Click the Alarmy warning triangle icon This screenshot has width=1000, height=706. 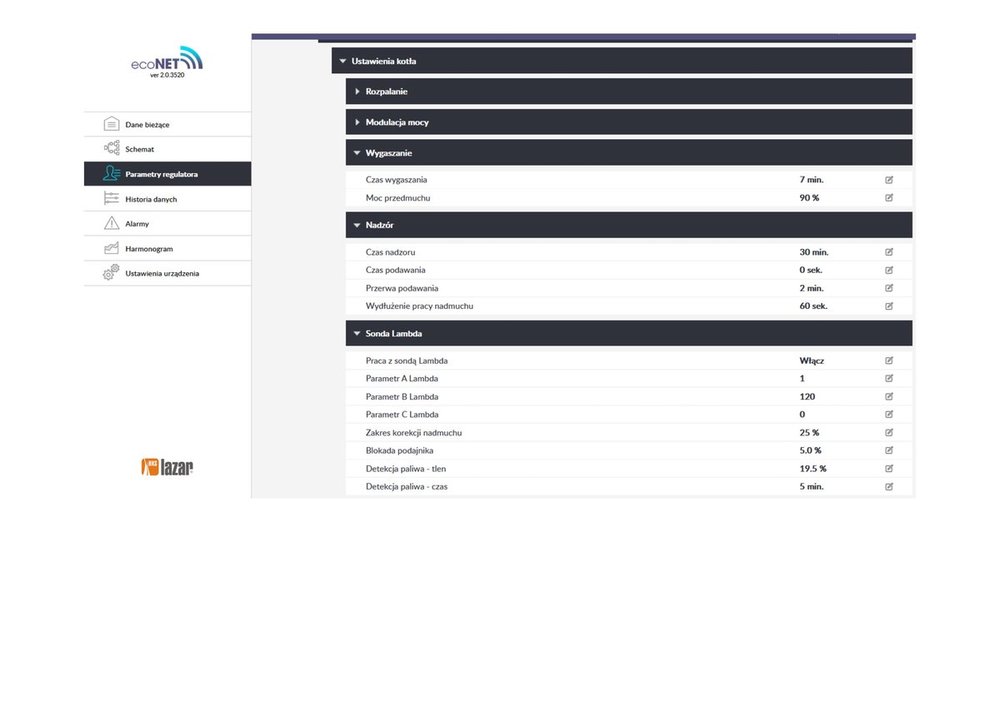pyautogui.click(x=111, y=223)
